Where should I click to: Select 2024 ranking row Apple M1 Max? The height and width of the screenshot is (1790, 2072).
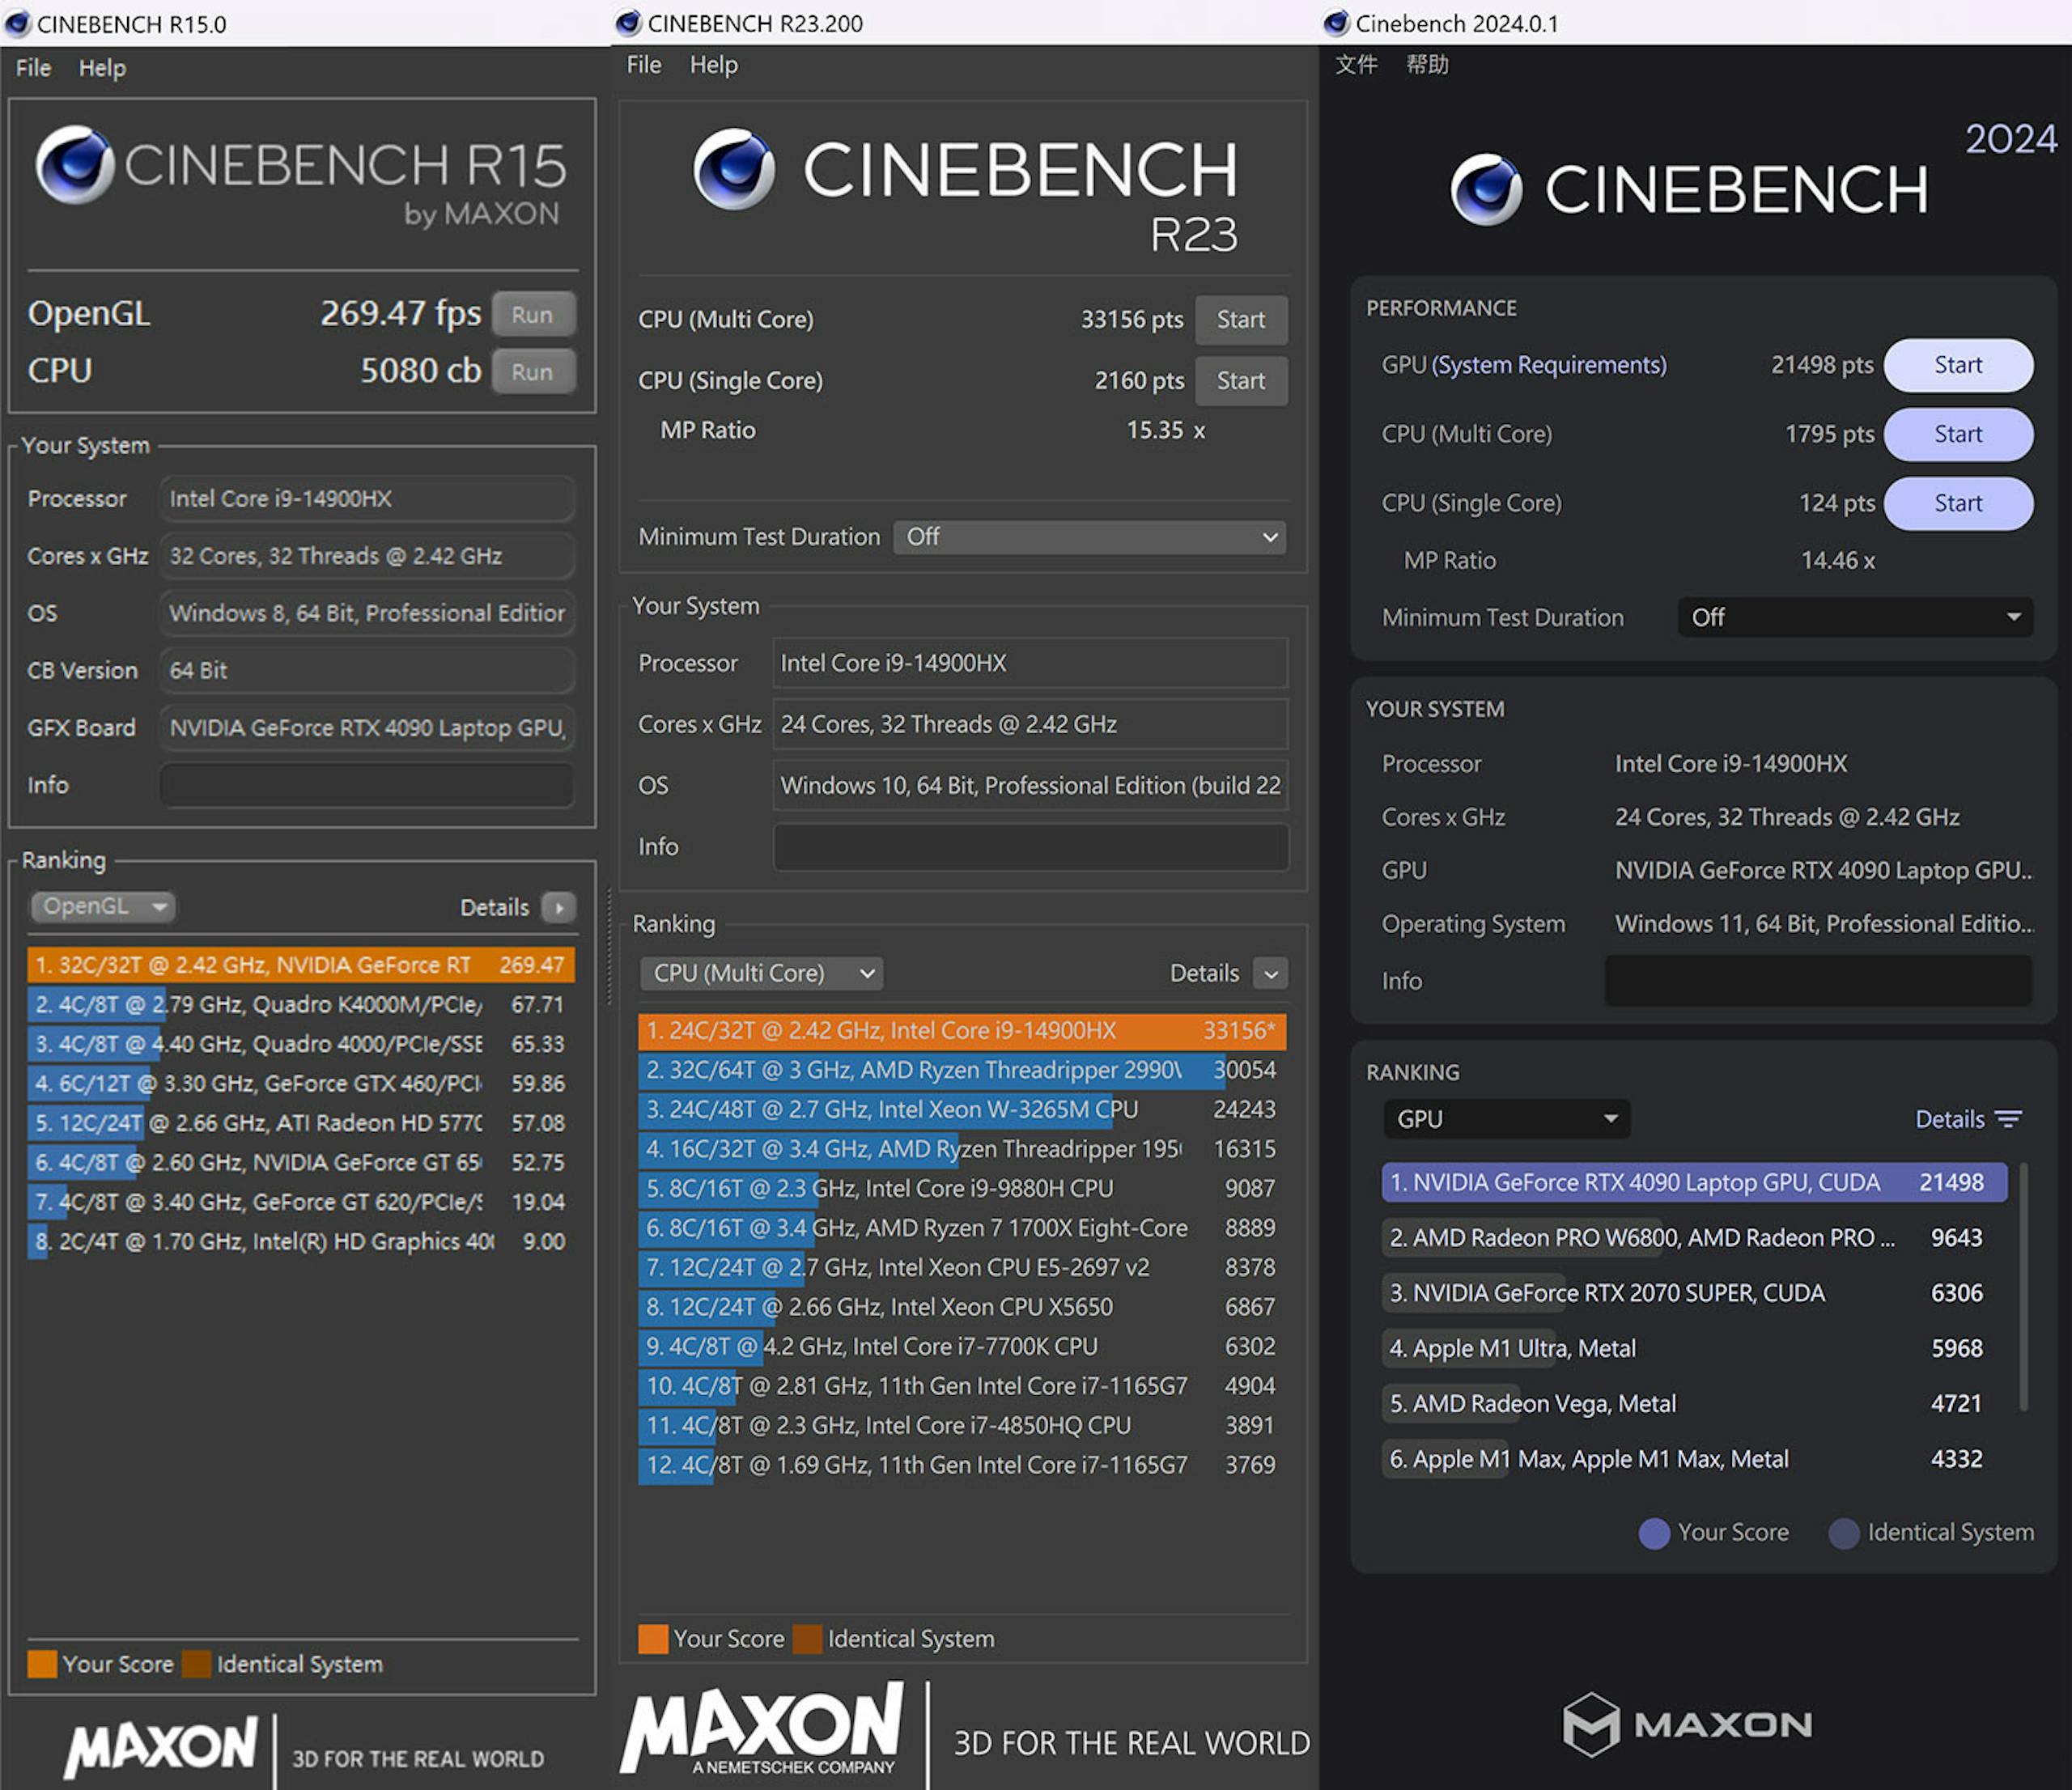pos(1695,1459)
